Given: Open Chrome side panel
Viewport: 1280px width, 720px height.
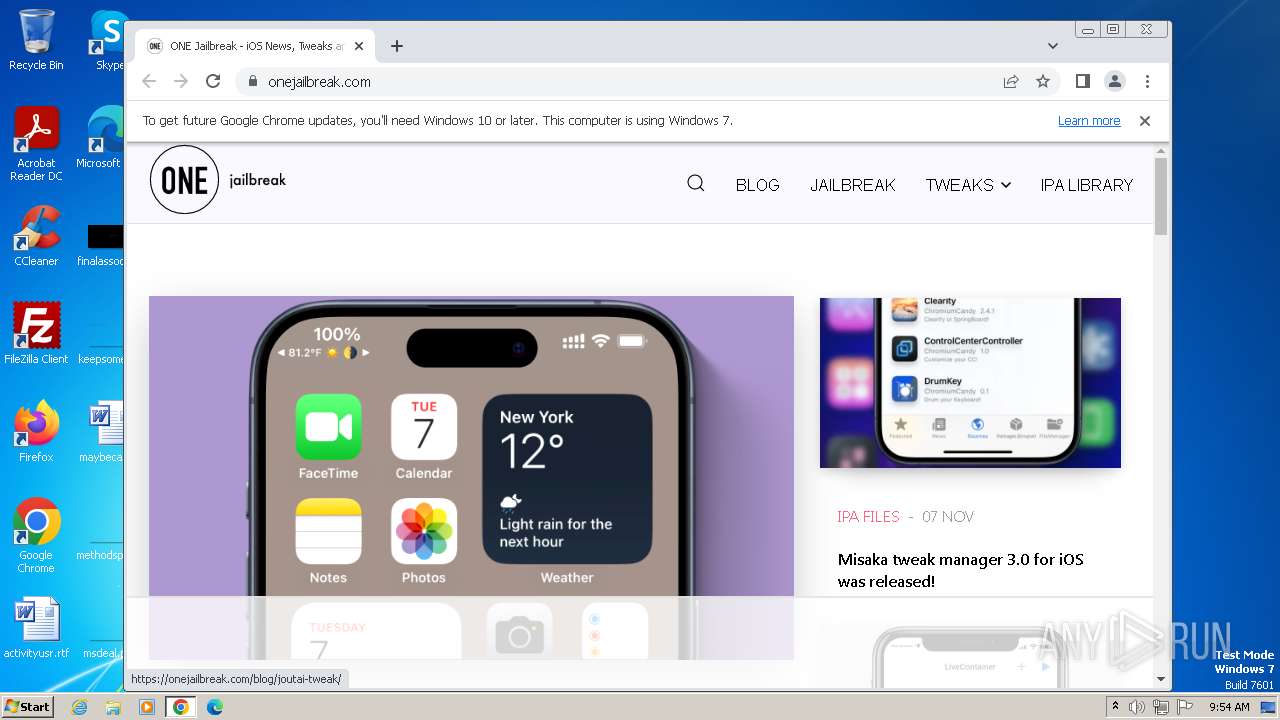Looking at the screenshot, I should click(1083, 82).
